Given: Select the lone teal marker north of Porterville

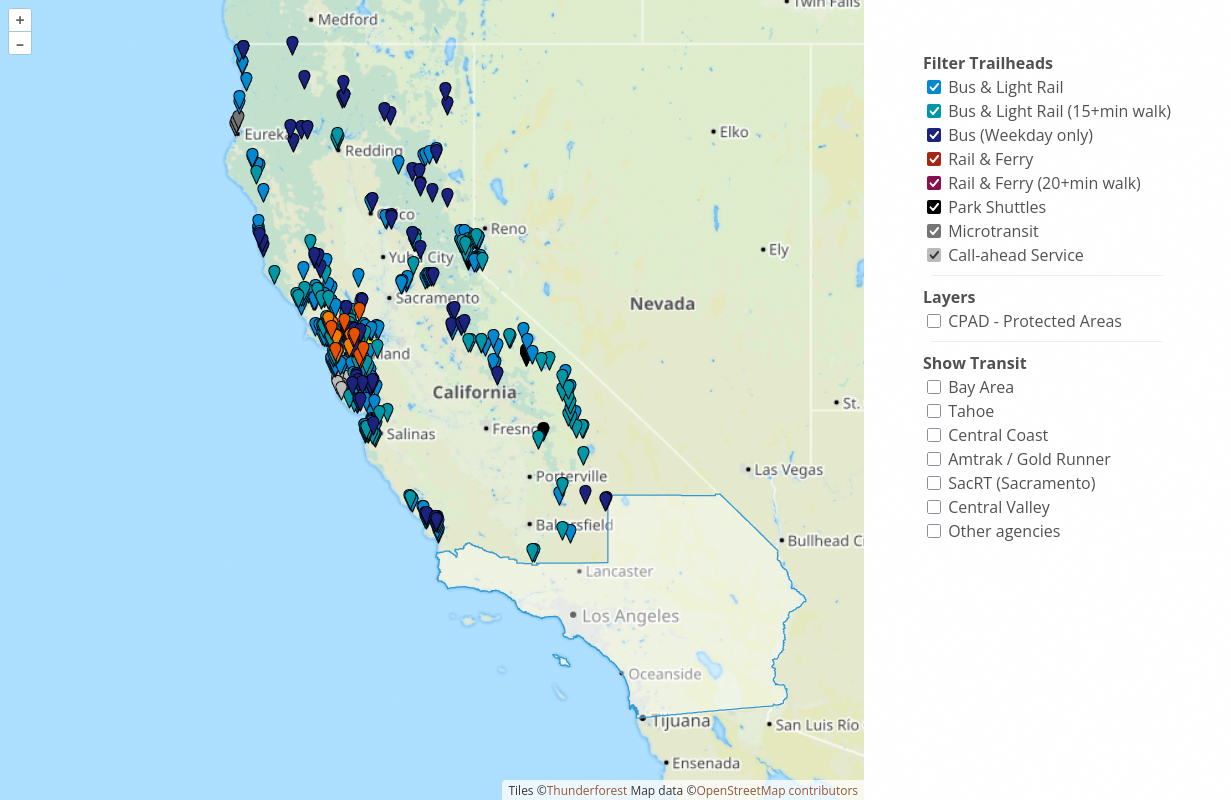Looking at the screenshot, I should click(583, 454).
